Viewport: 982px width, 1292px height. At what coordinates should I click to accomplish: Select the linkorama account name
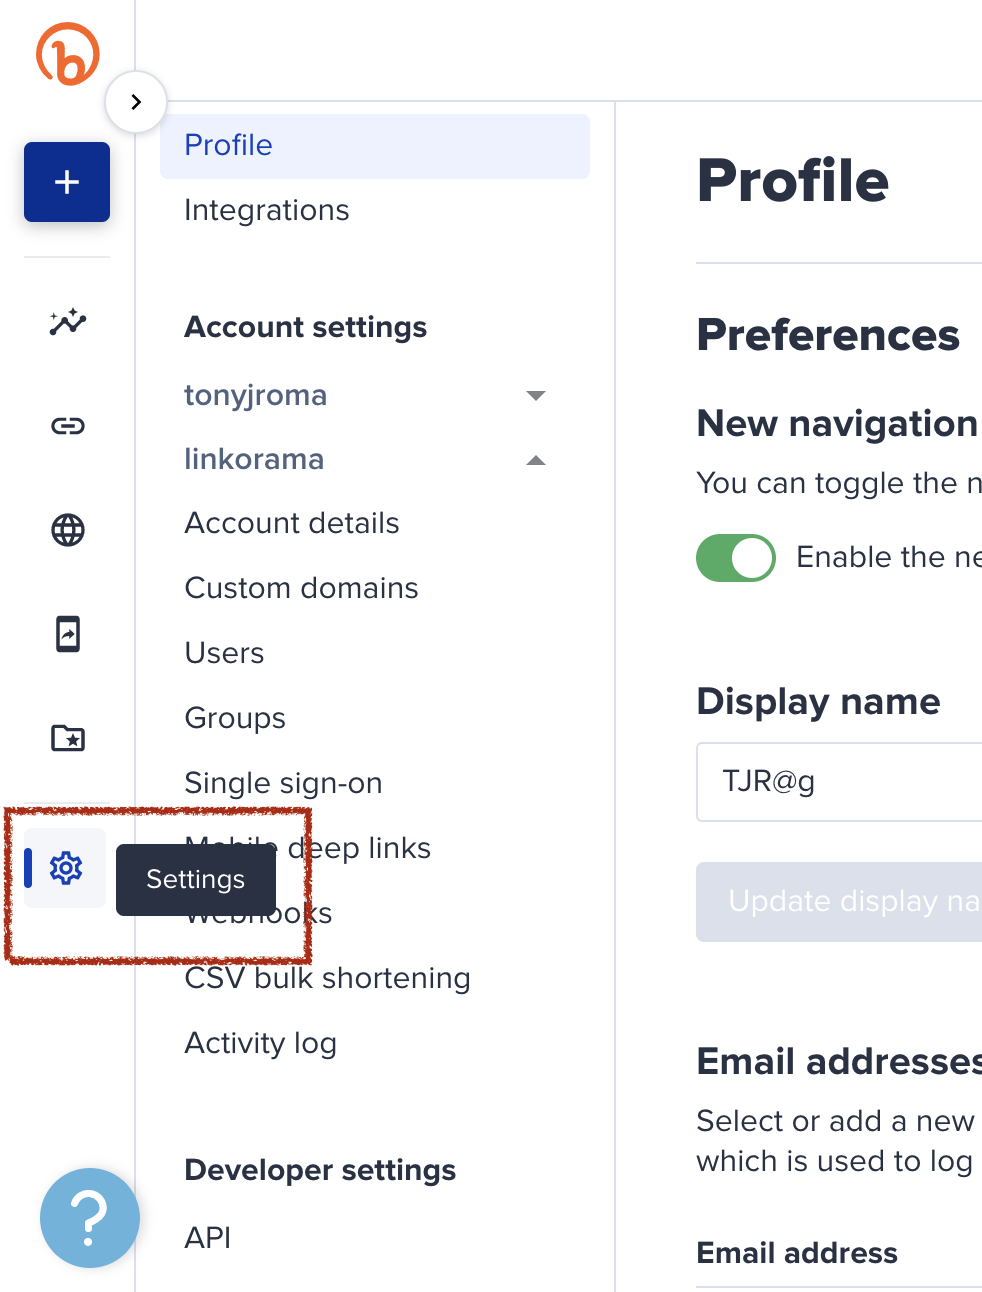pos(254,460)
